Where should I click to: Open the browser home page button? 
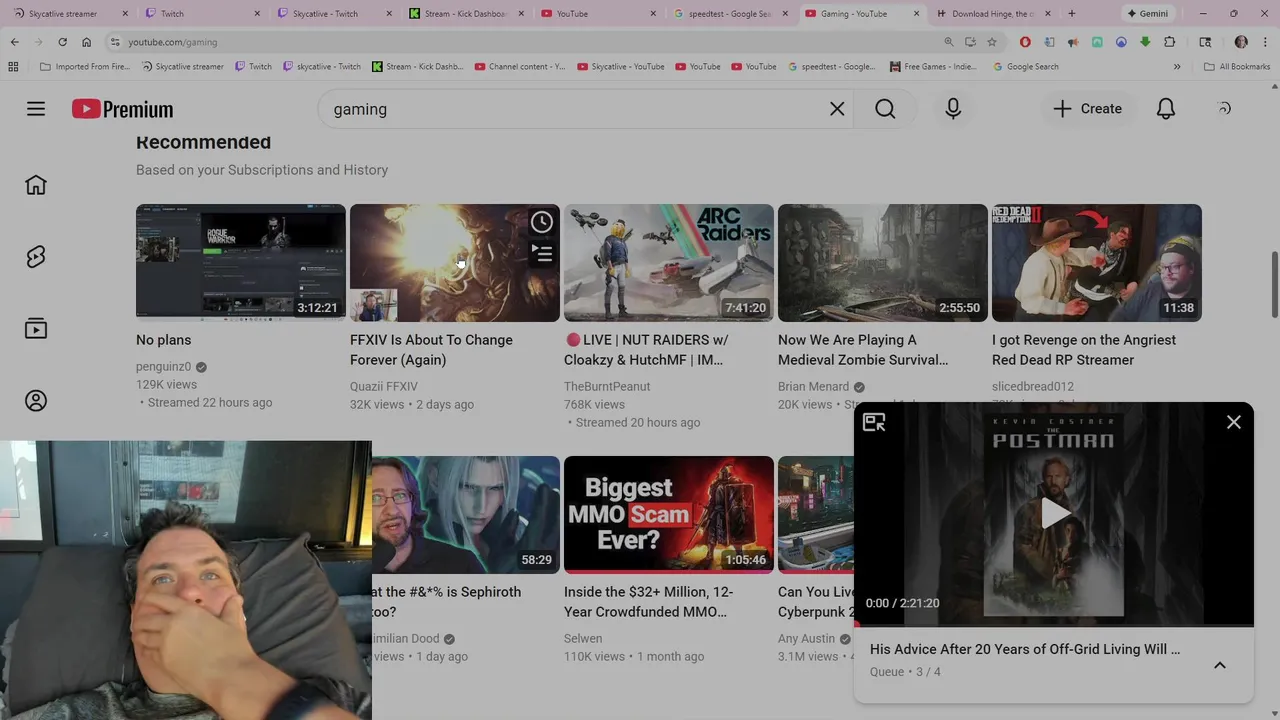click(x=86, y=42)
